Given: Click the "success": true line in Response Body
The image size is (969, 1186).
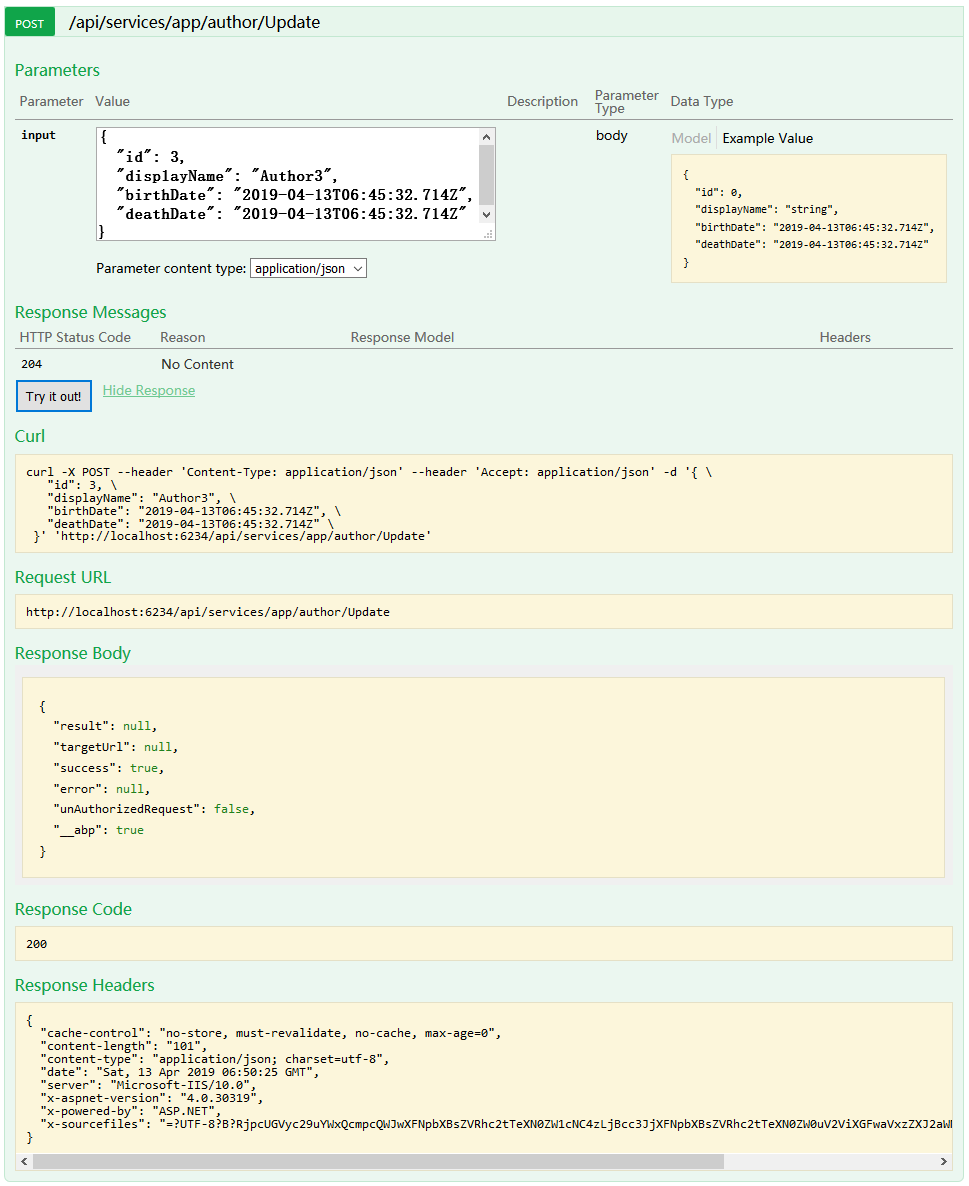Looking at the screenshot, I should click(109, 768).
